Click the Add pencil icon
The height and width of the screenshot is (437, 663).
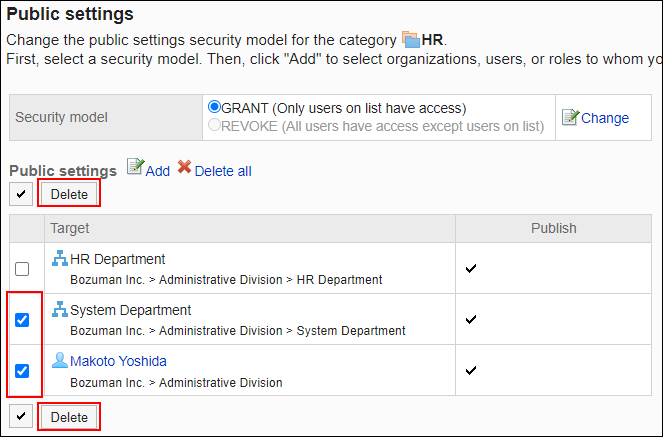point(135,167)
